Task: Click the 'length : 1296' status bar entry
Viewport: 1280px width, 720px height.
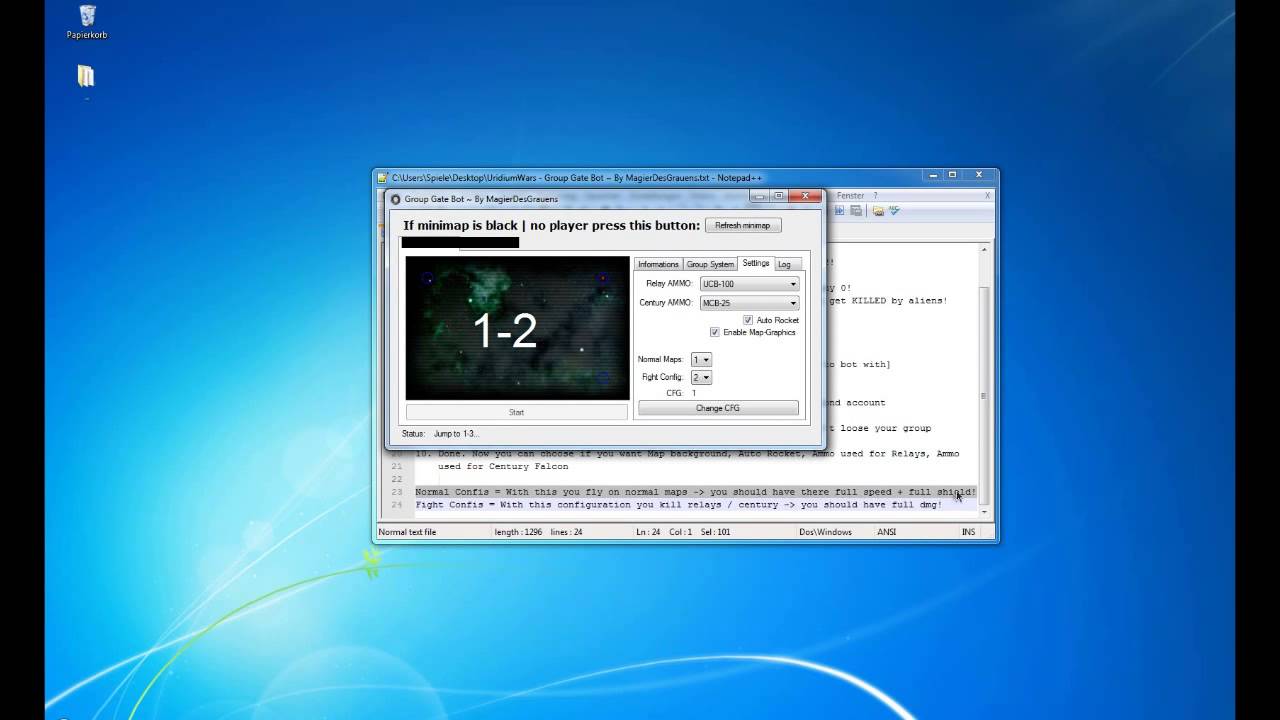Action: coord(518,532)
